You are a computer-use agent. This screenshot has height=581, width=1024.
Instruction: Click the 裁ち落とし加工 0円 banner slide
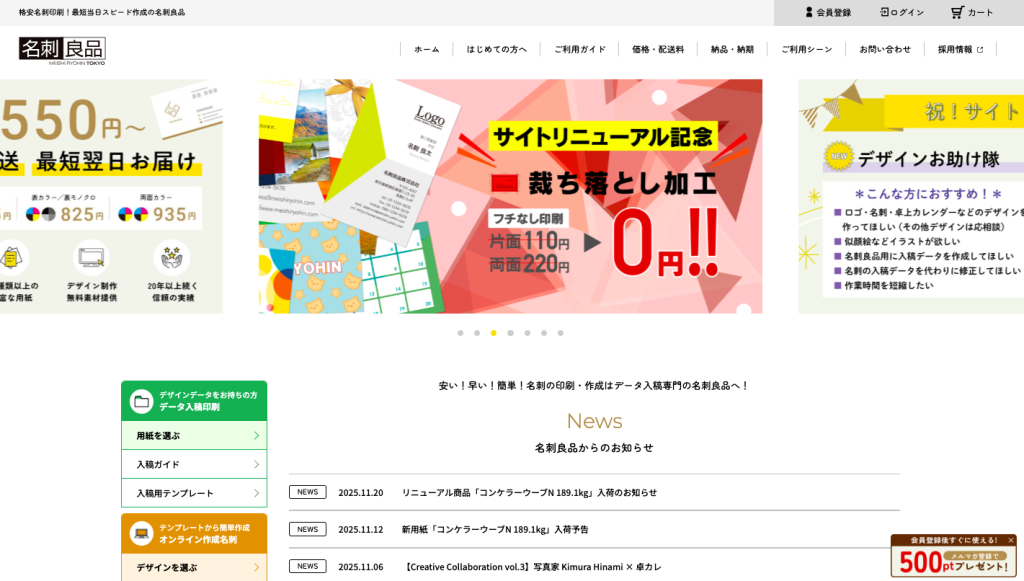(510, 196)
